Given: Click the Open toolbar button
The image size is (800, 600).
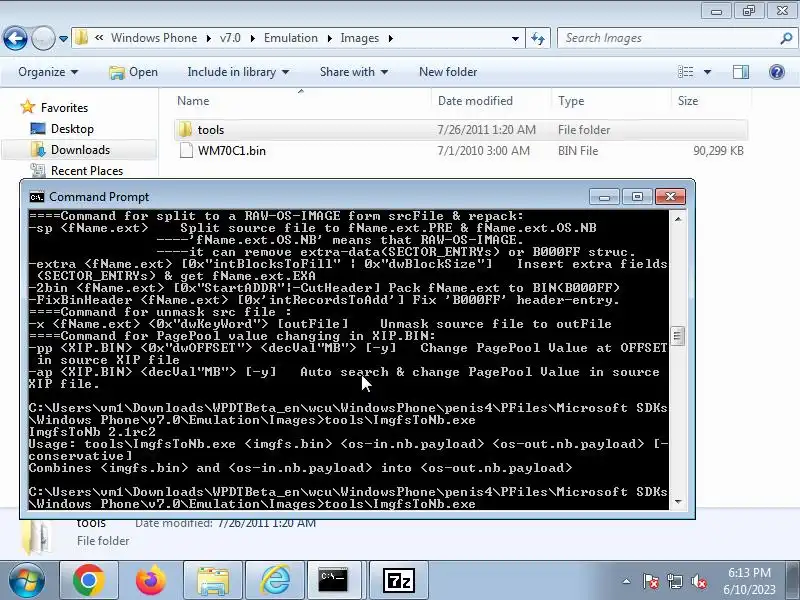Looking at the screenshot, I should 134,72.
